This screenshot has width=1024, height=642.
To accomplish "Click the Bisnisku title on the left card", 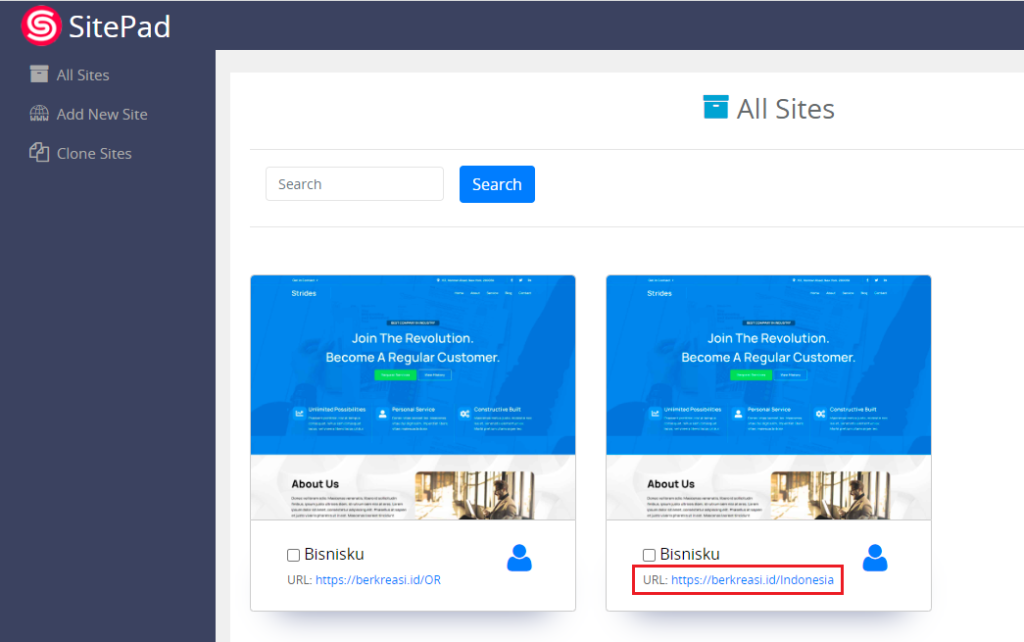I will coord(337,553).
